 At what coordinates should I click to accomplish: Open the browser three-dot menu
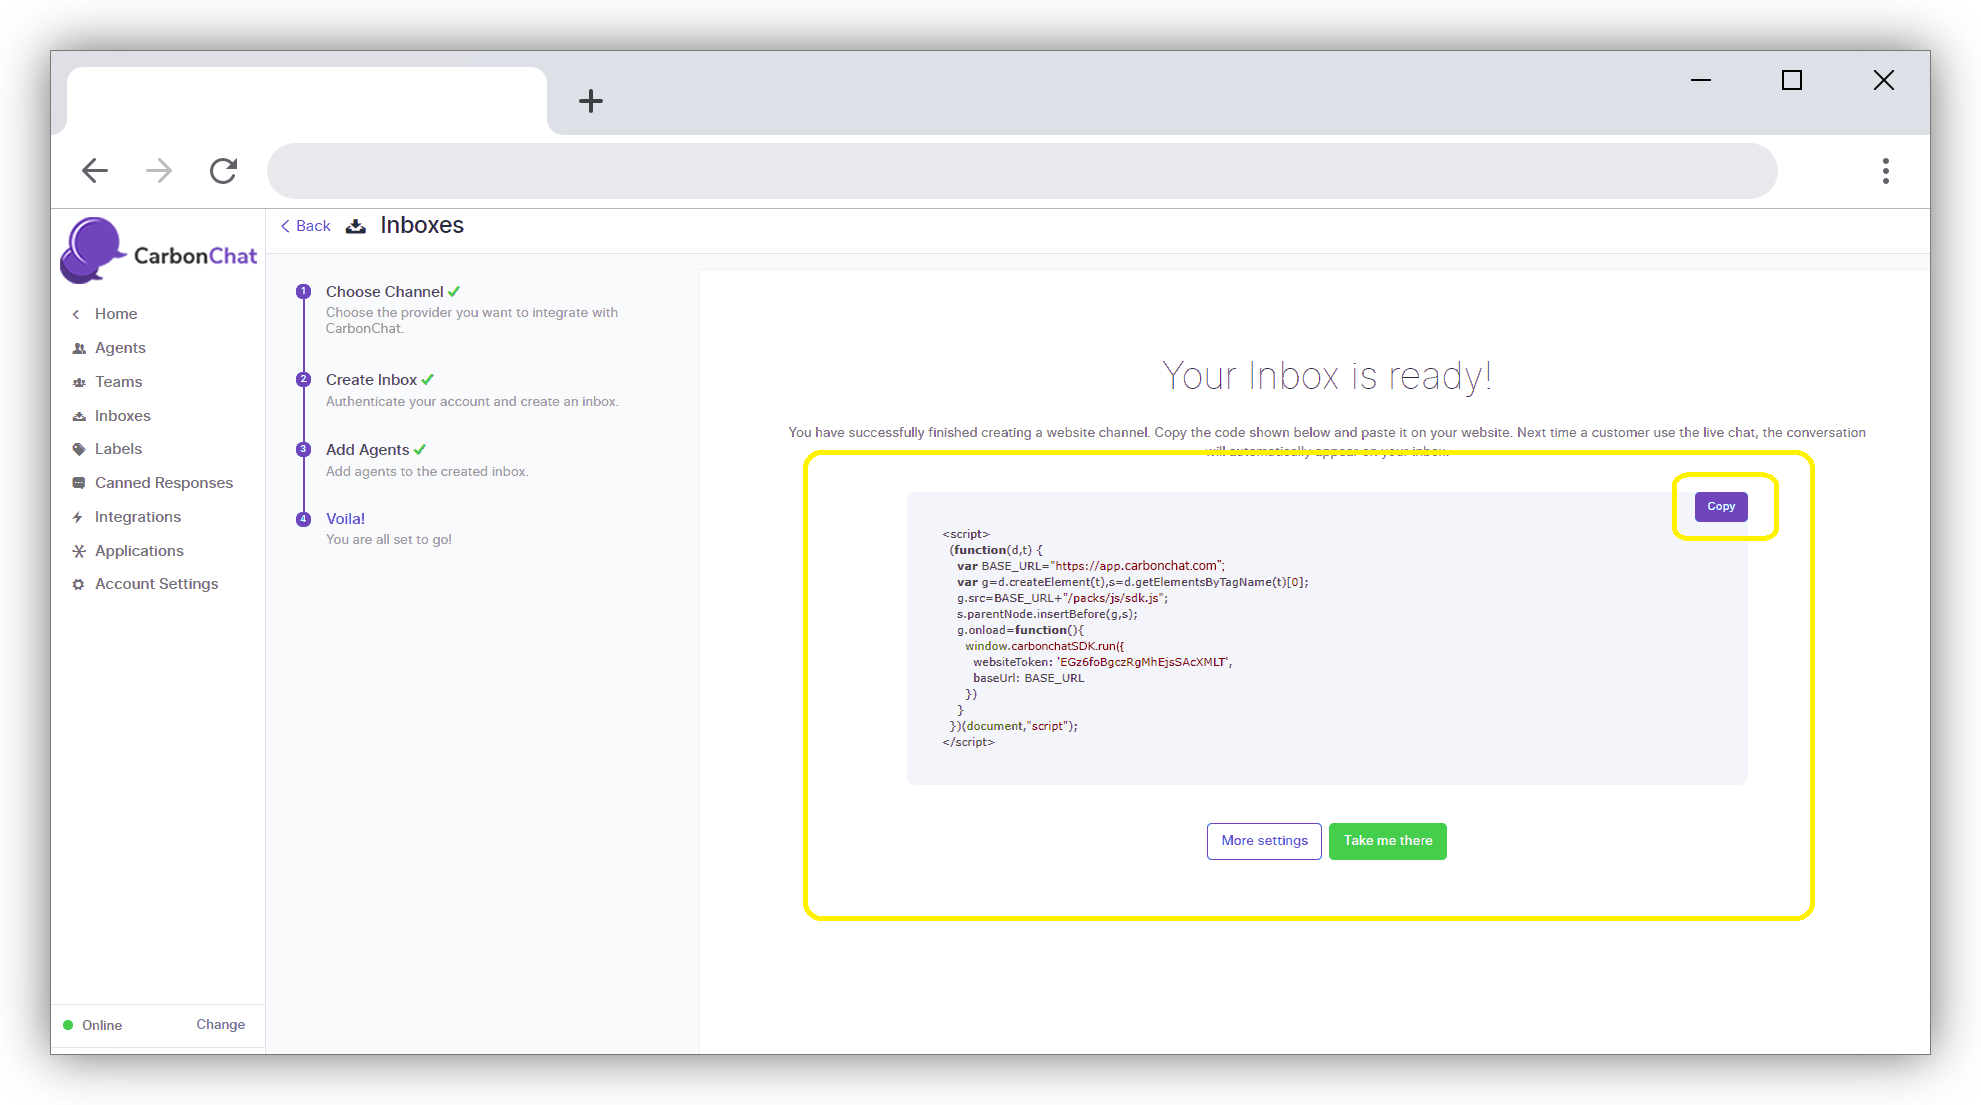1885,171
